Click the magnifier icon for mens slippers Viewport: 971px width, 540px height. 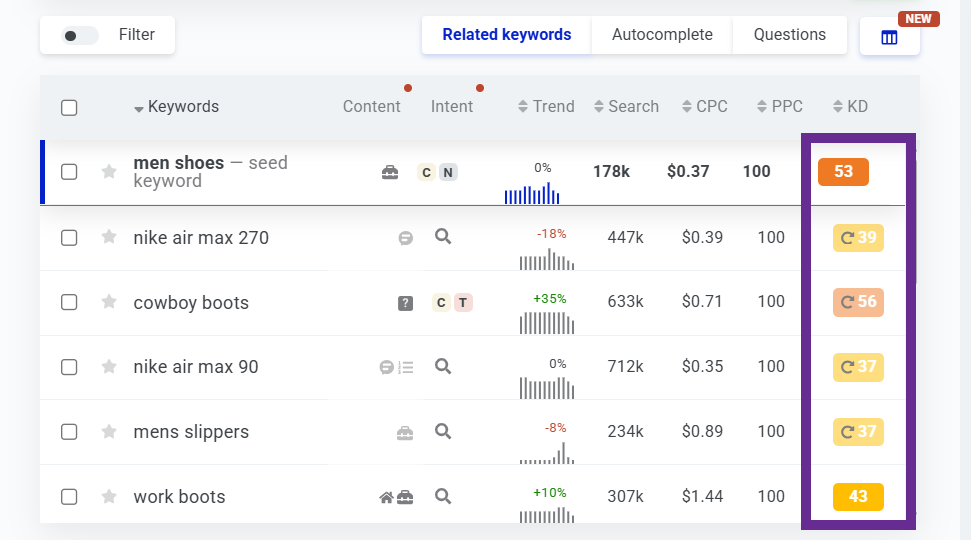coord(443,431)
